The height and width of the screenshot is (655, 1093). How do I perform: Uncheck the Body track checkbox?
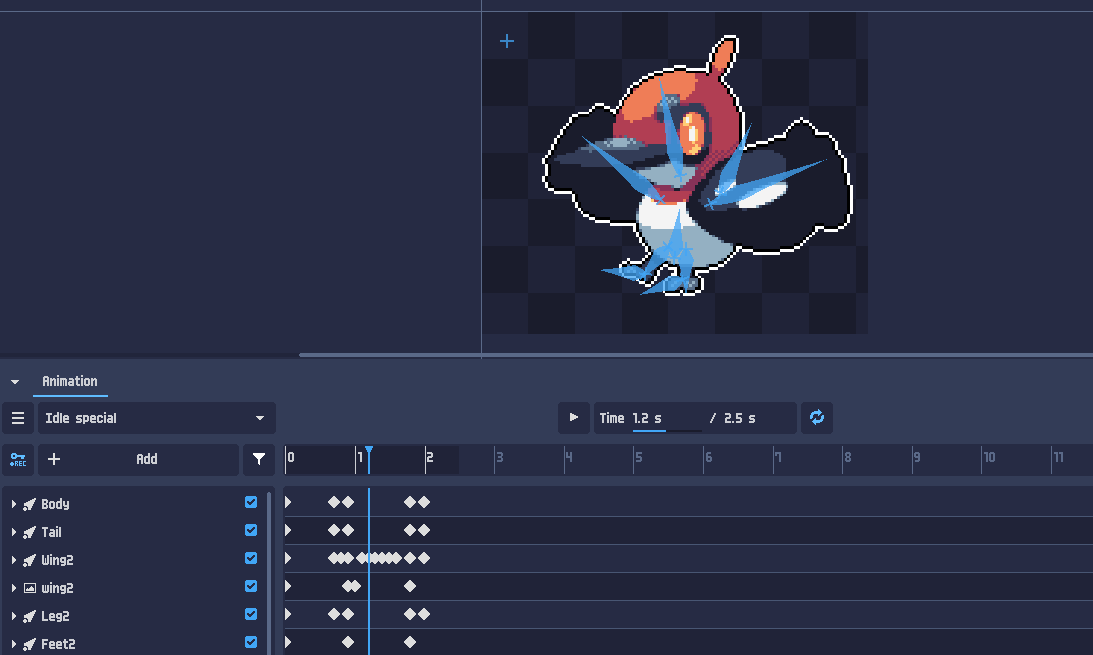click(x=251, y=502)
